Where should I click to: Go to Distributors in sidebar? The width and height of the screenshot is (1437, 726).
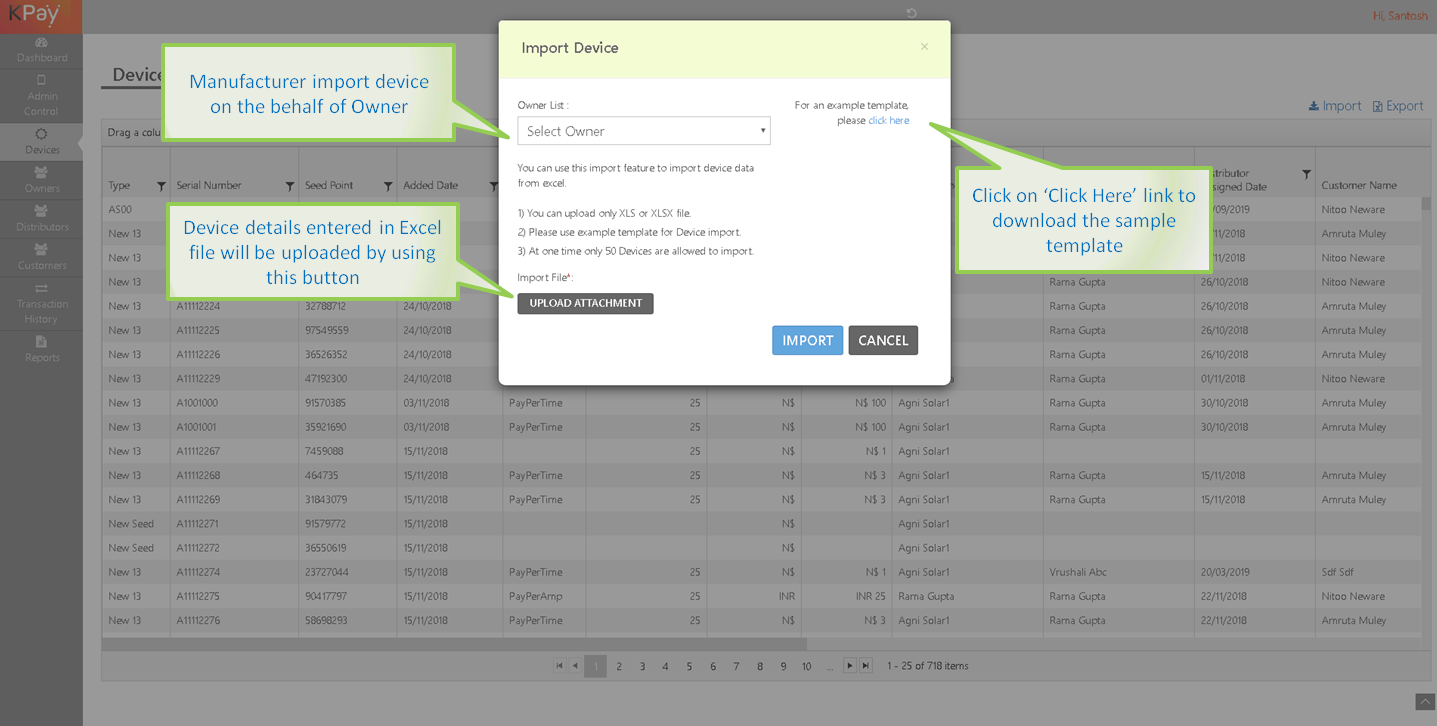(x=41, y=218)
